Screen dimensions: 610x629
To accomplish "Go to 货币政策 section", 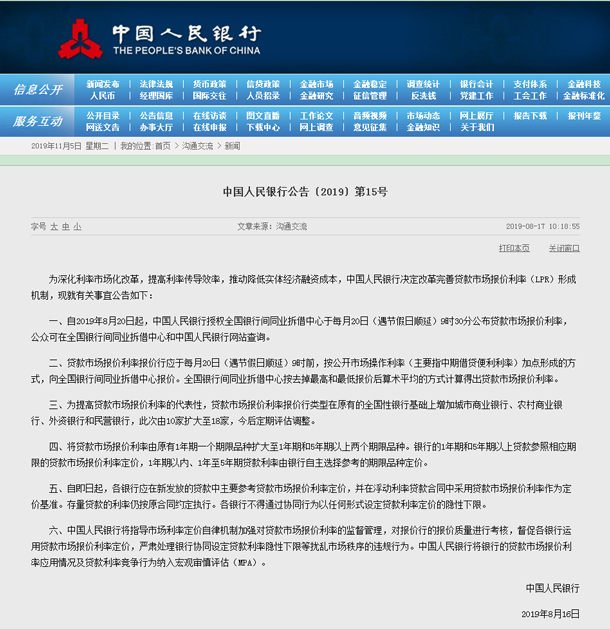I will [x=209, y=84].
